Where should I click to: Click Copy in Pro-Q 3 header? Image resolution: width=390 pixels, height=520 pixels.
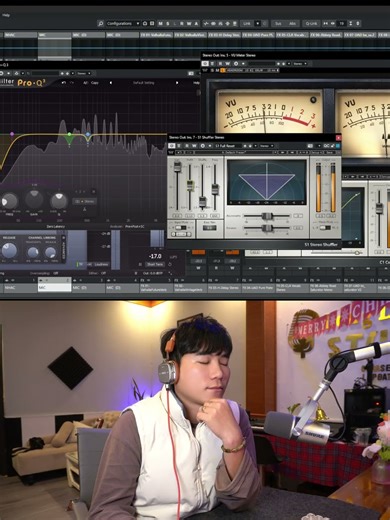tap(95, 83)
